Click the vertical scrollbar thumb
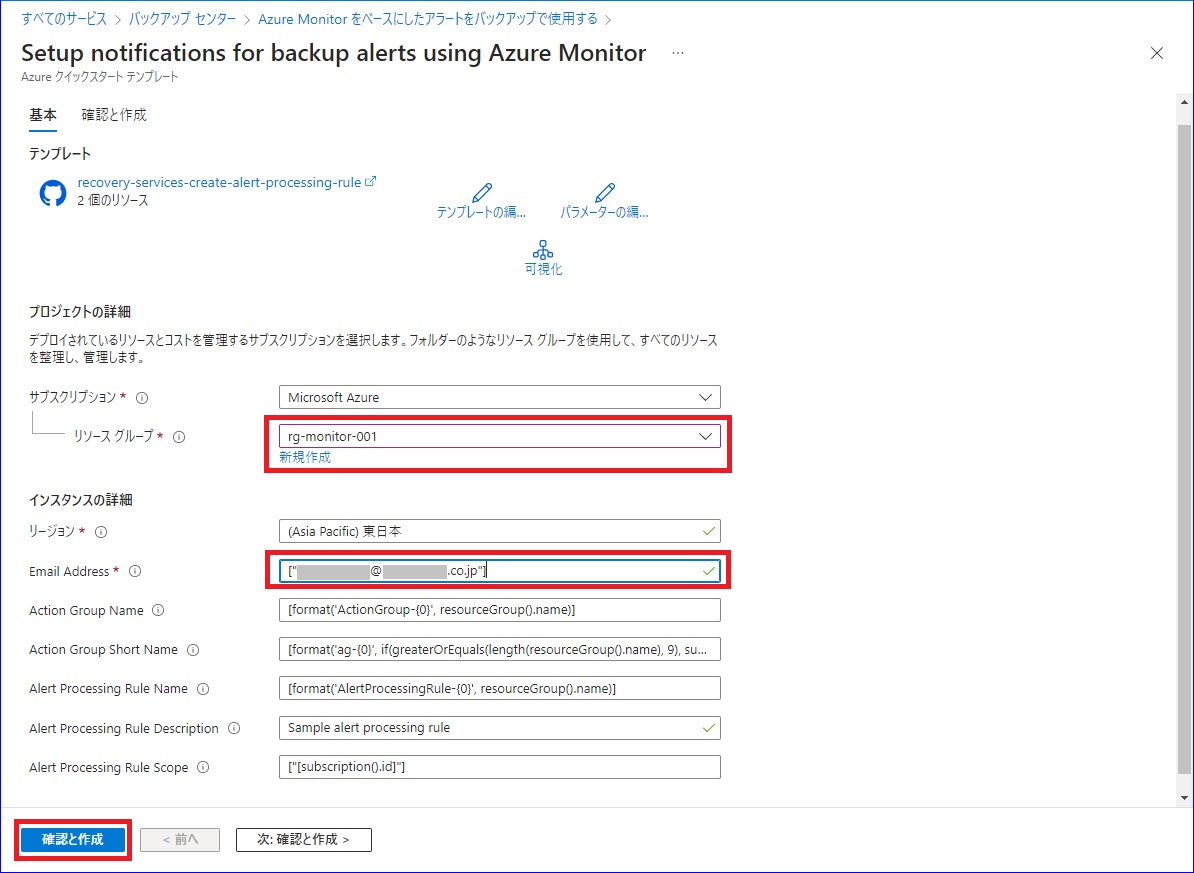This screenshot has width=1194, height=873. 1183,449
